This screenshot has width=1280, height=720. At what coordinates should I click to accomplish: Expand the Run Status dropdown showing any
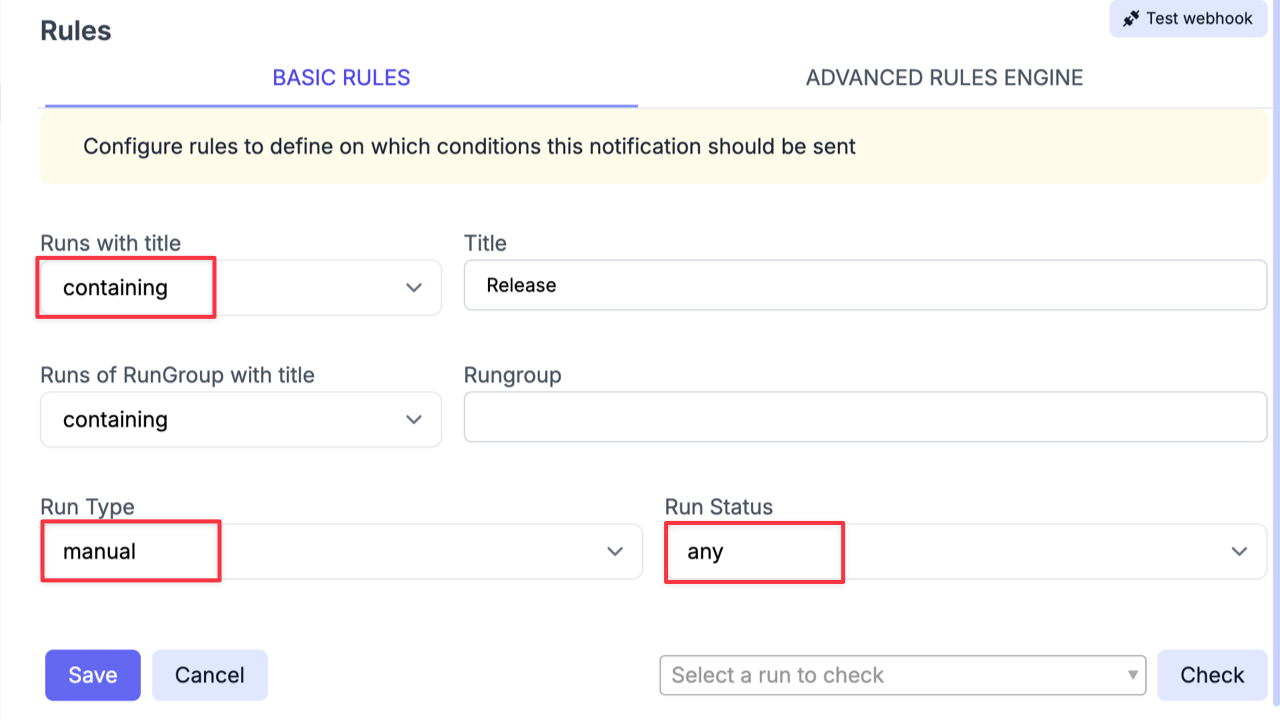pyautogui.click(x=965, y=551)
